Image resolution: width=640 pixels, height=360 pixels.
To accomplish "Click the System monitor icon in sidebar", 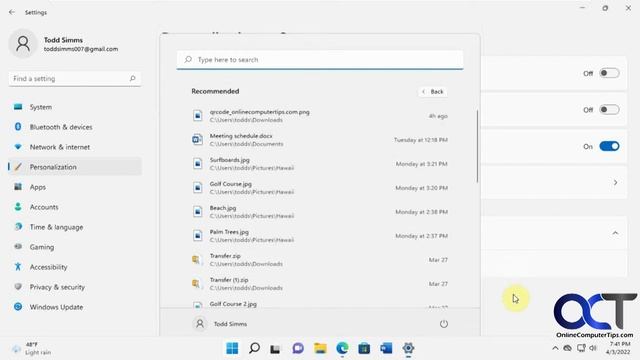I will (18, 107).
